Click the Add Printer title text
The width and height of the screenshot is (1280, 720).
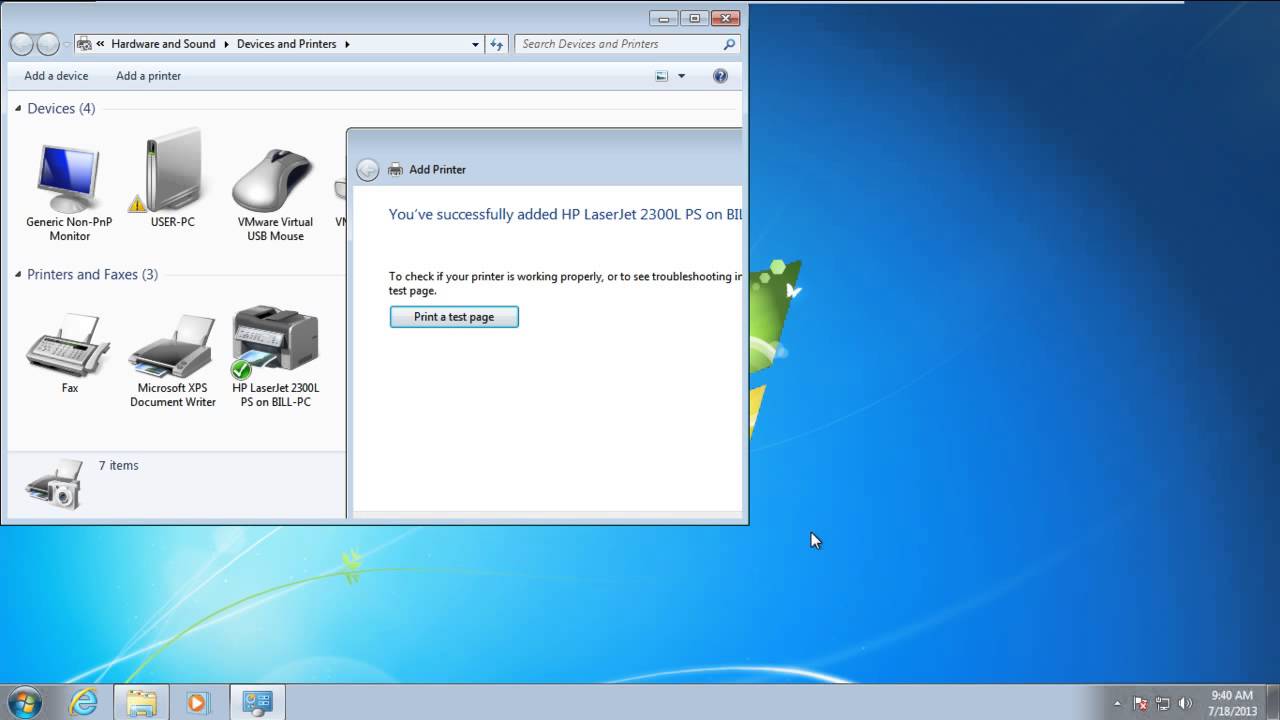[437, 170]
